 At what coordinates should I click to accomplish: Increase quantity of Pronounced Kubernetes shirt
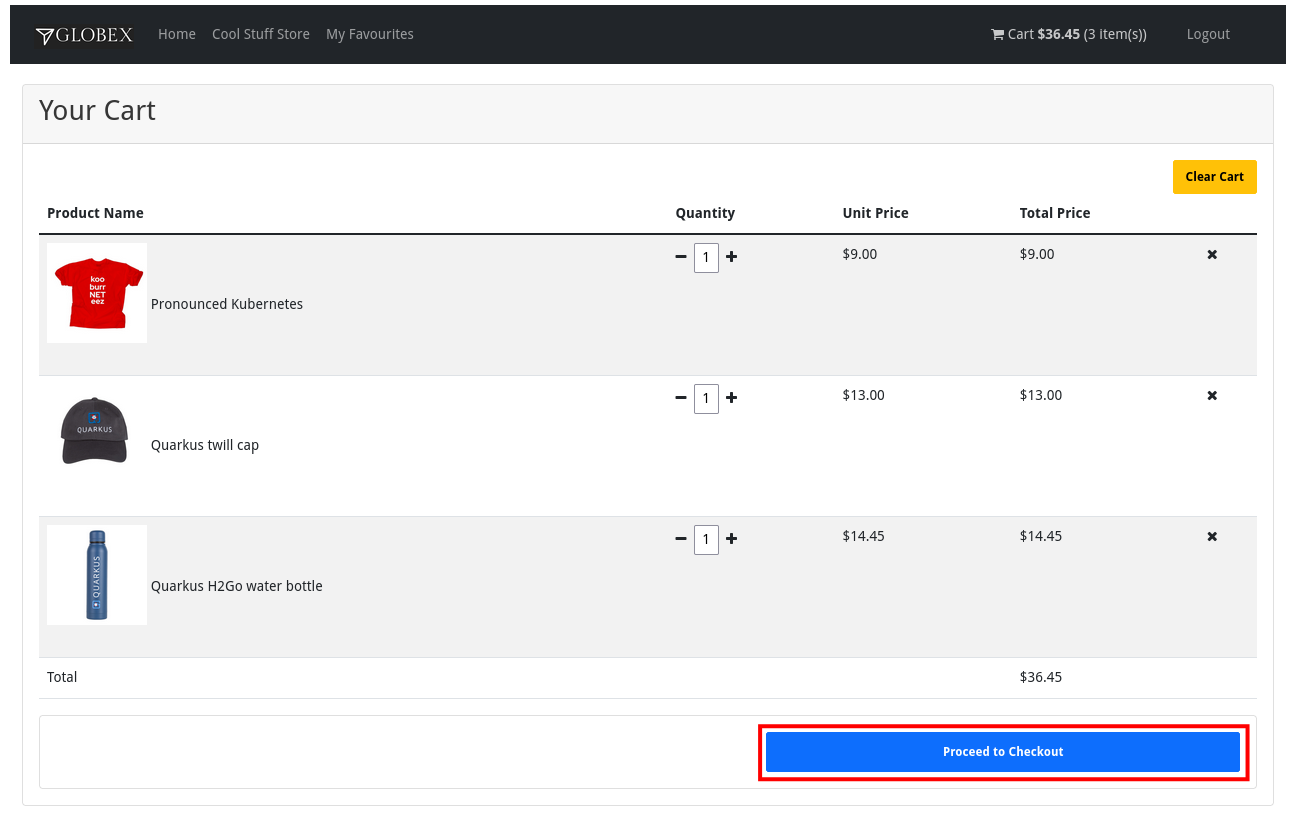click(731, 257)
